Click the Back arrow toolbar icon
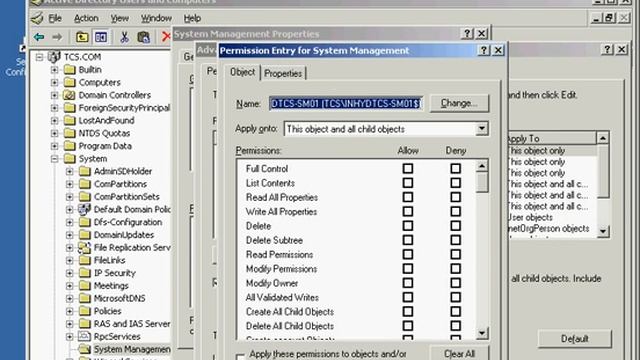The width and height of the screenshot is (640, 360). (39, 37)
